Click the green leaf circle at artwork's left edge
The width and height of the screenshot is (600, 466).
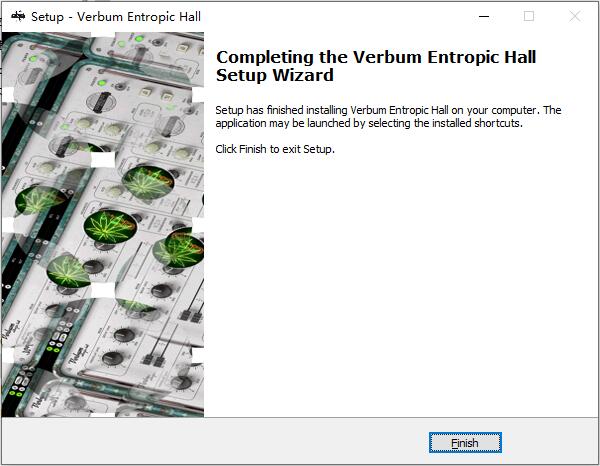(39, 200)
